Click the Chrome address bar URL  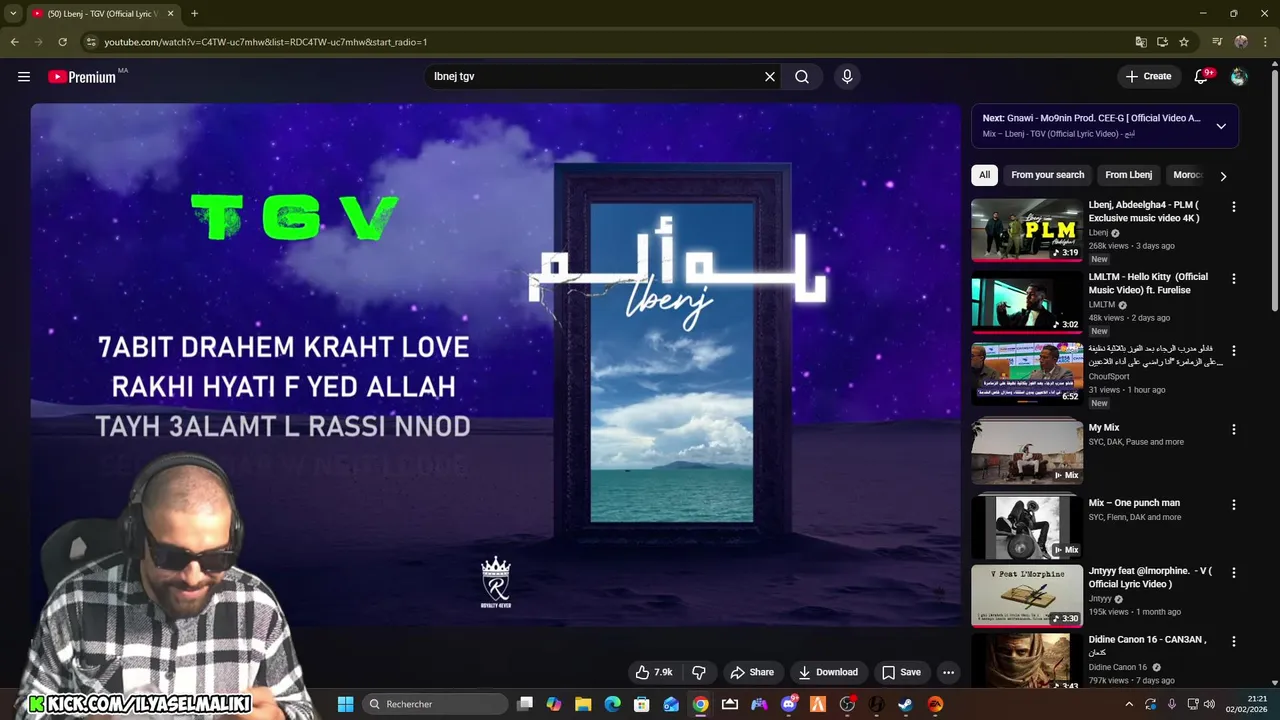266,42
